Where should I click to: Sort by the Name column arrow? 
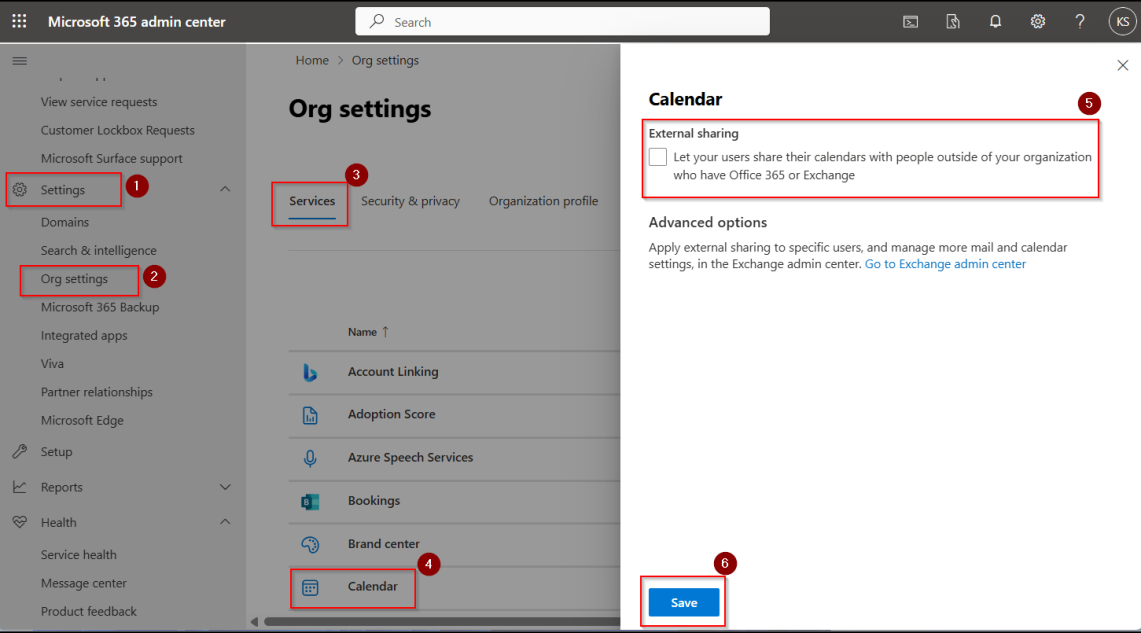point(386,332)
